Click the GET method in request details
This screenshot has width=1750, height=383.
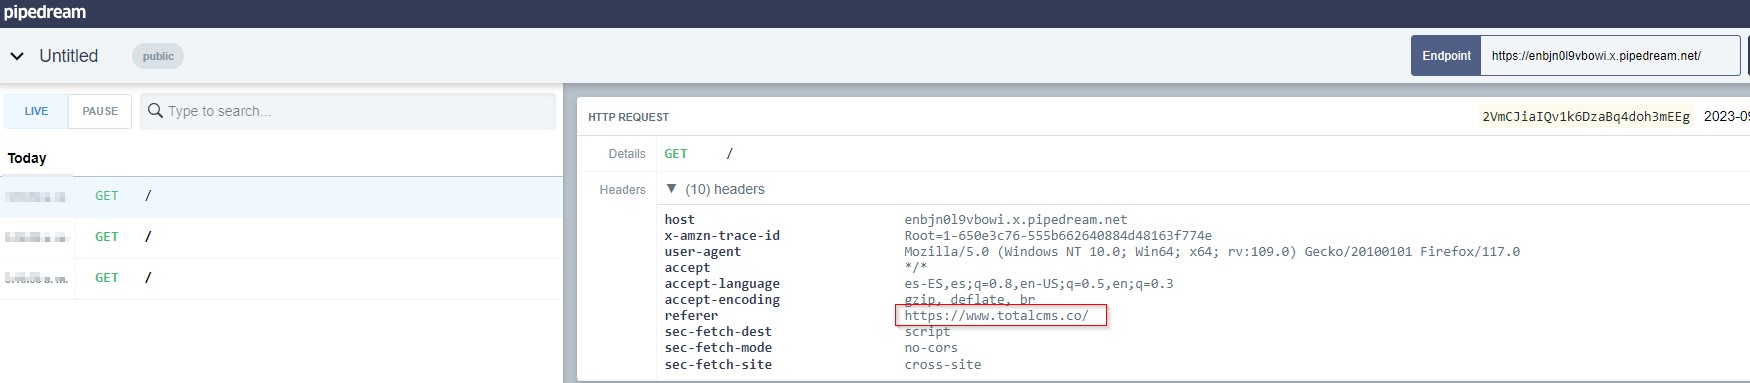[676, 154]
